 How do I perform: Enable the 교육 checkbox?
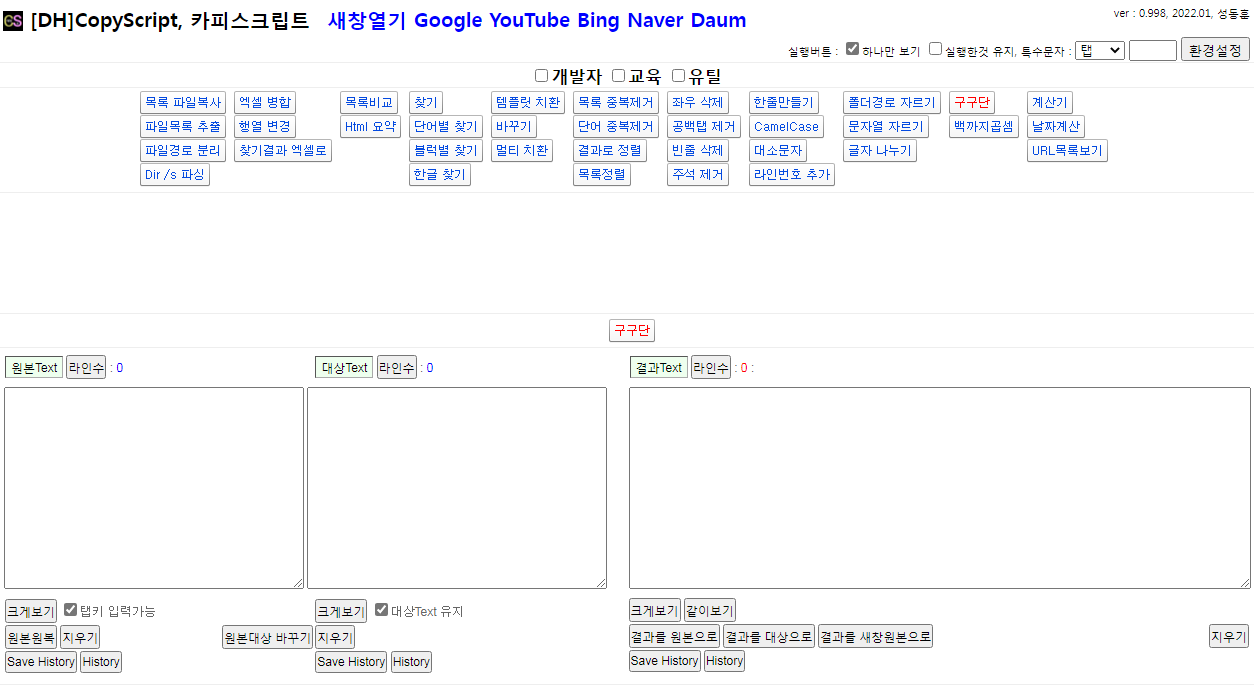[x=619, y=76]
